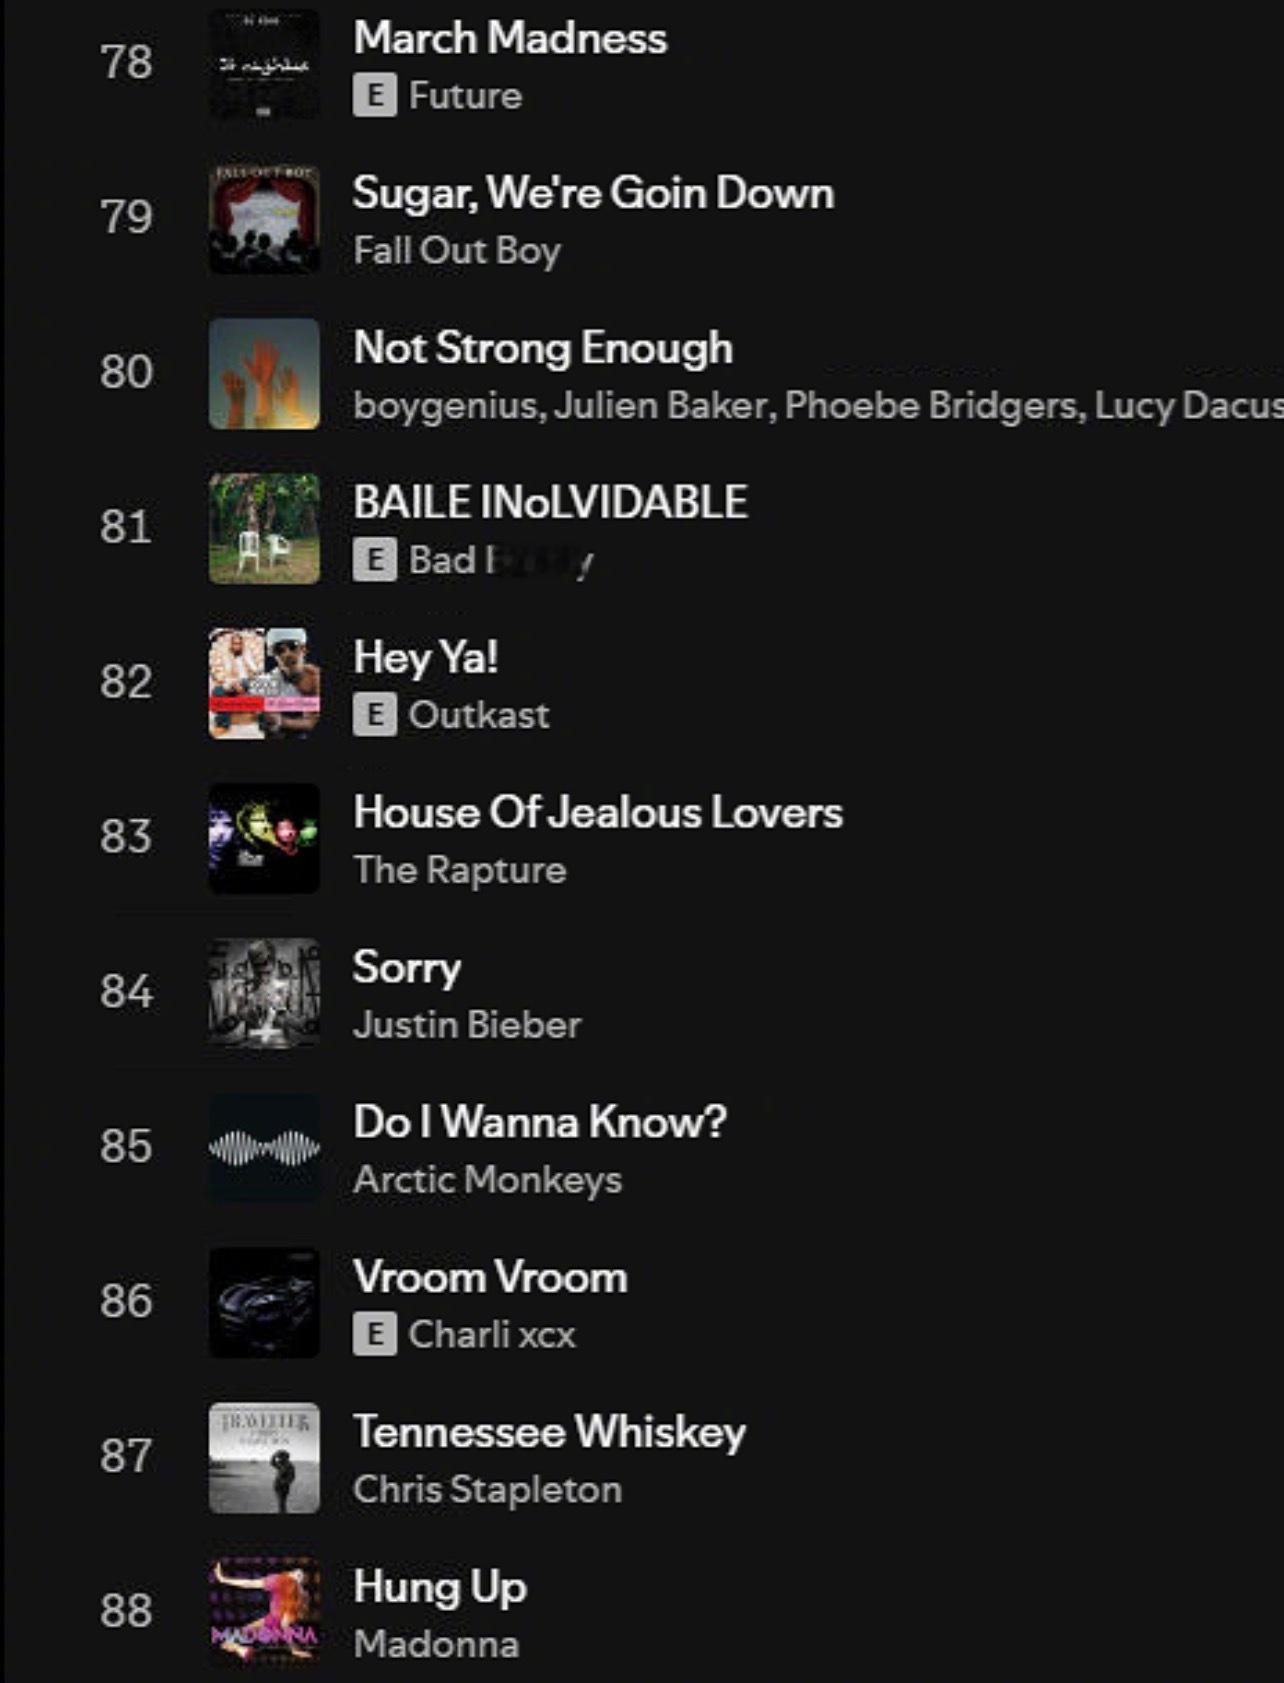Viewport: 1284px width, 1683px height.
Task: Click the explicit badge beside Charli xcx
Action: click(375, 1335)
